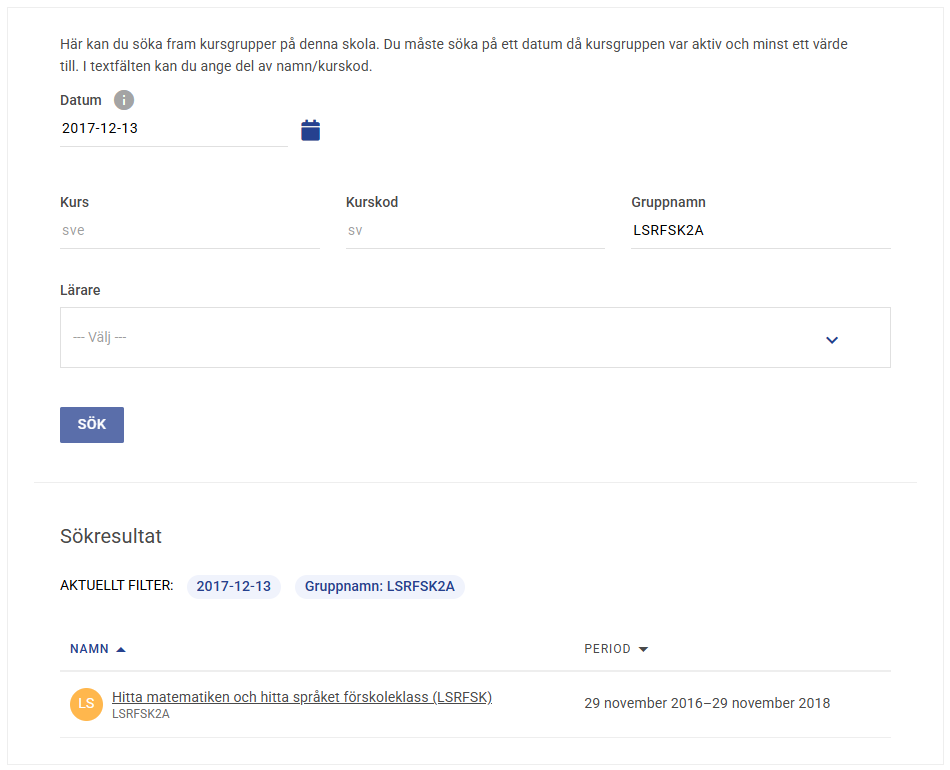
Task: Click the 2017-12-13 filter chip
Action: click(234, 586)
